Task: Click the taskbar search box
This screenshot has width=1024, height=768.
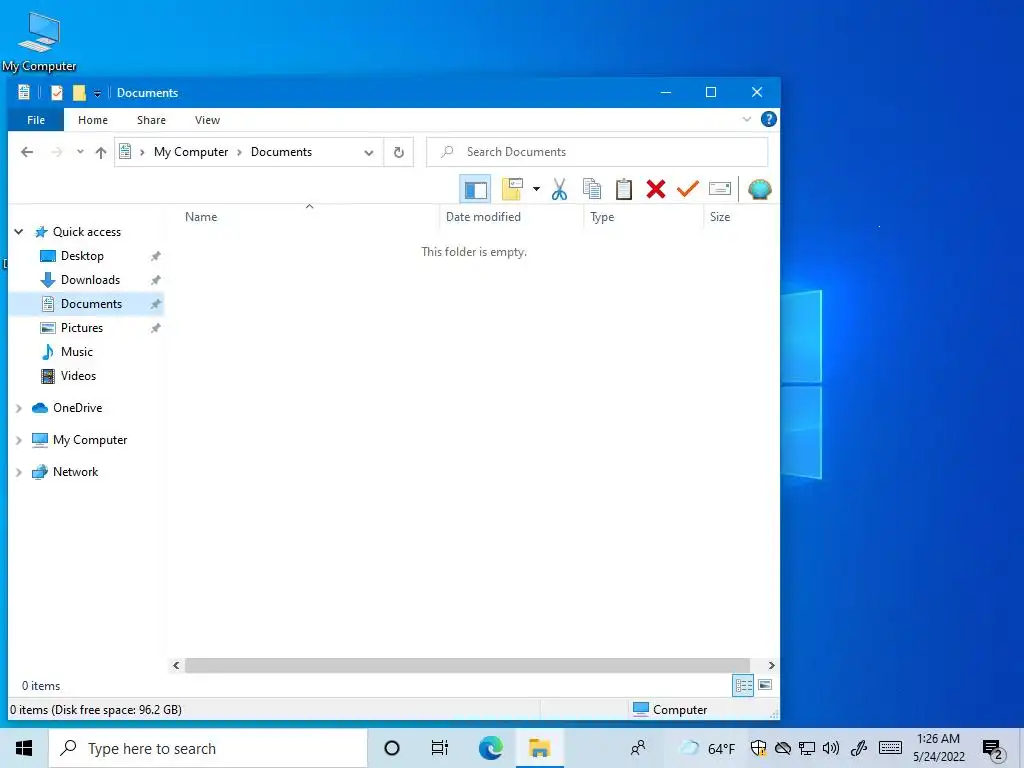Action: coord(208,748)
